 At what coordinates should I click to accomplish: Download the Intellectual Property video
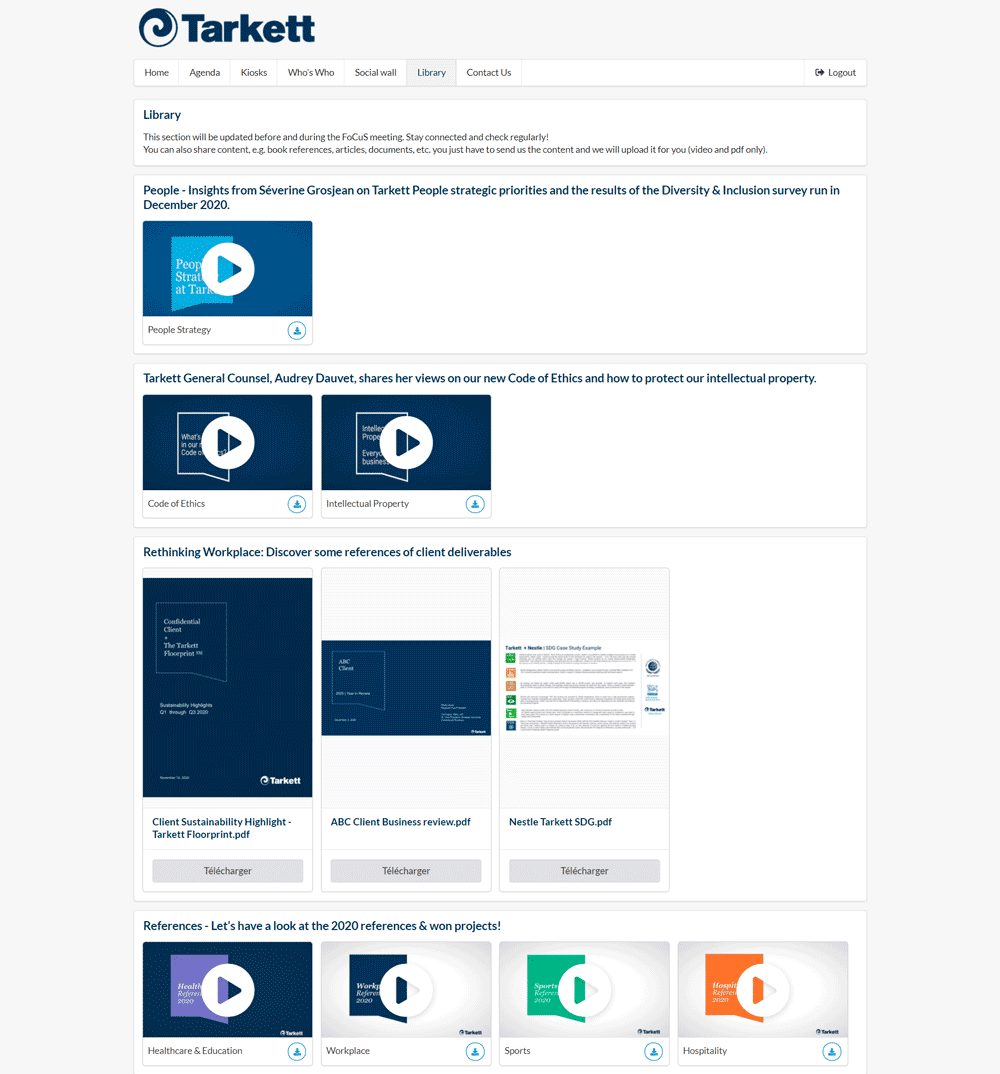click(x=475, y=505)
